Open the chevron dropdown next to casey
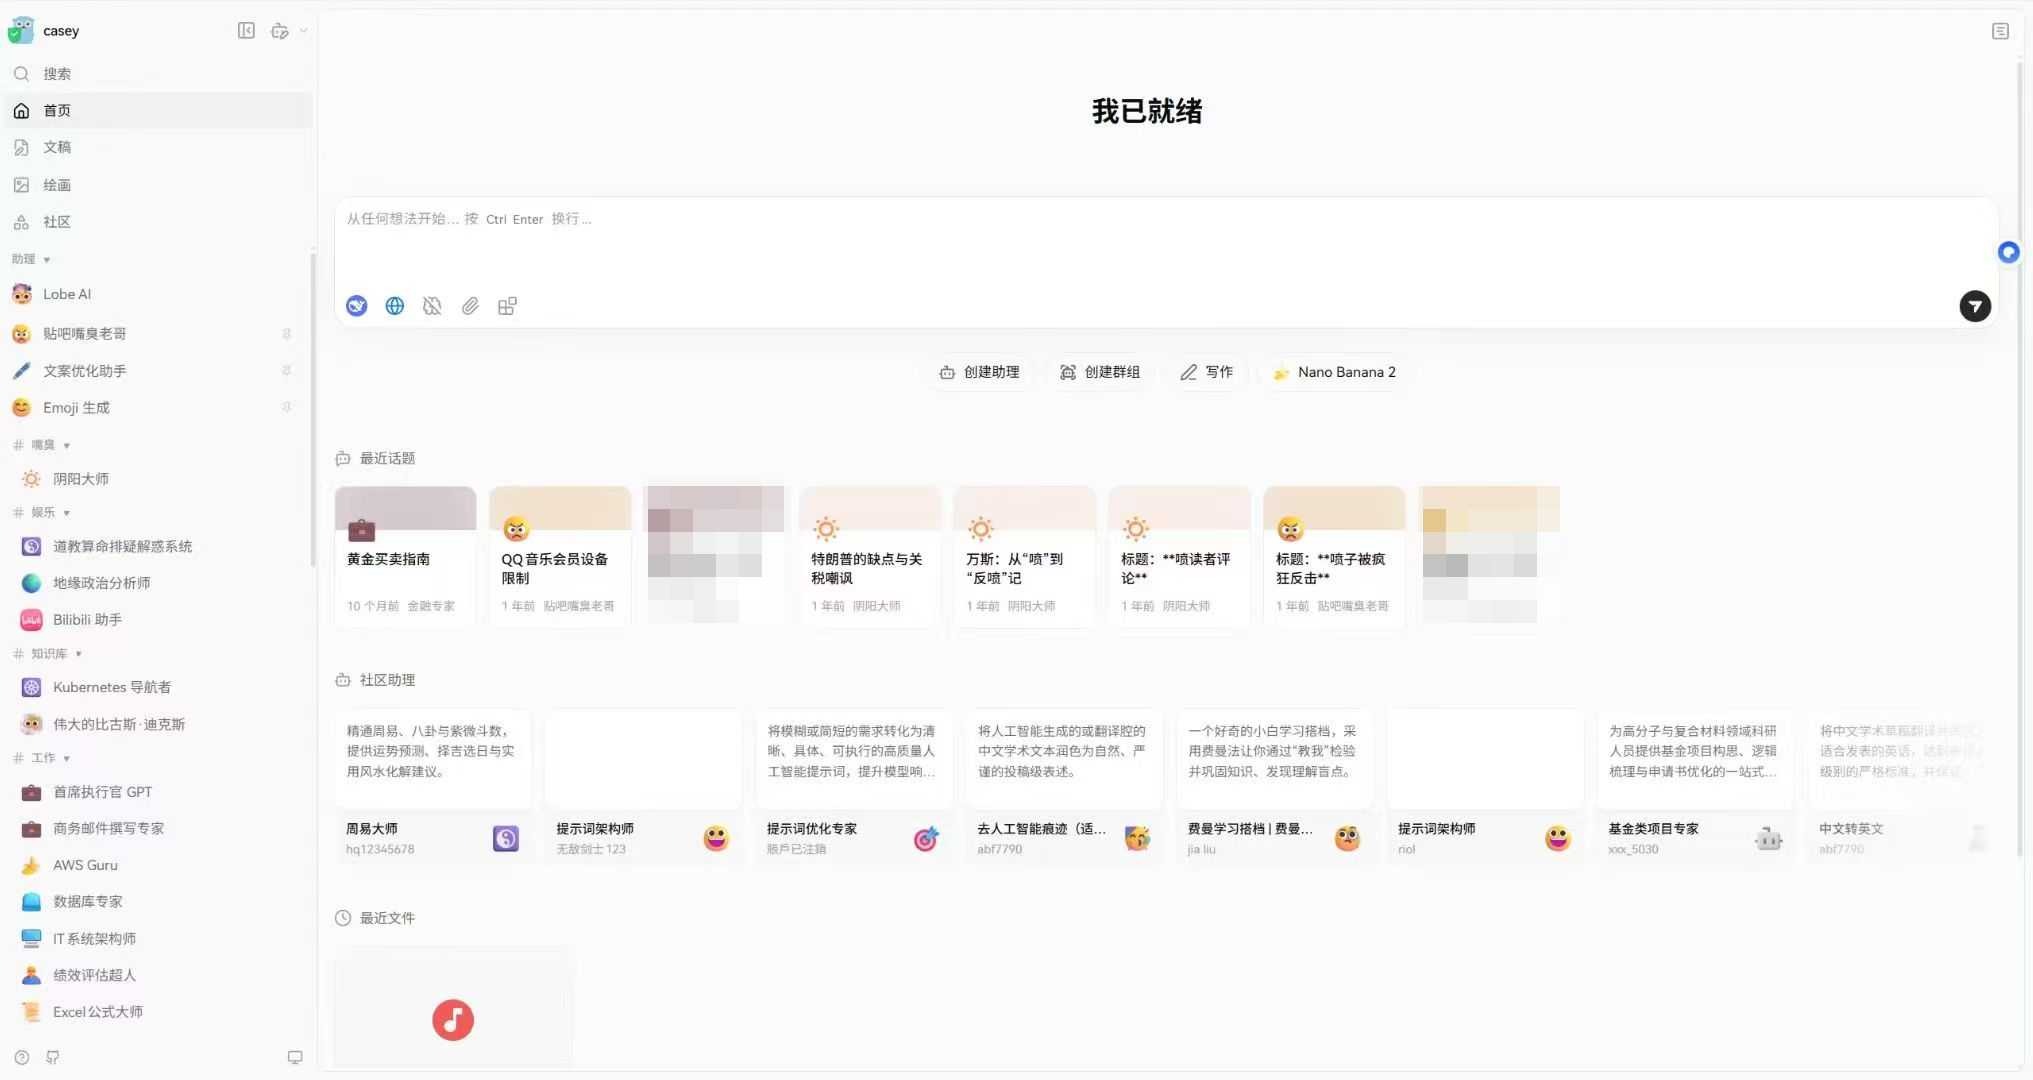The width and height of the screenshot is (2033, 1080). pos(303,31)
